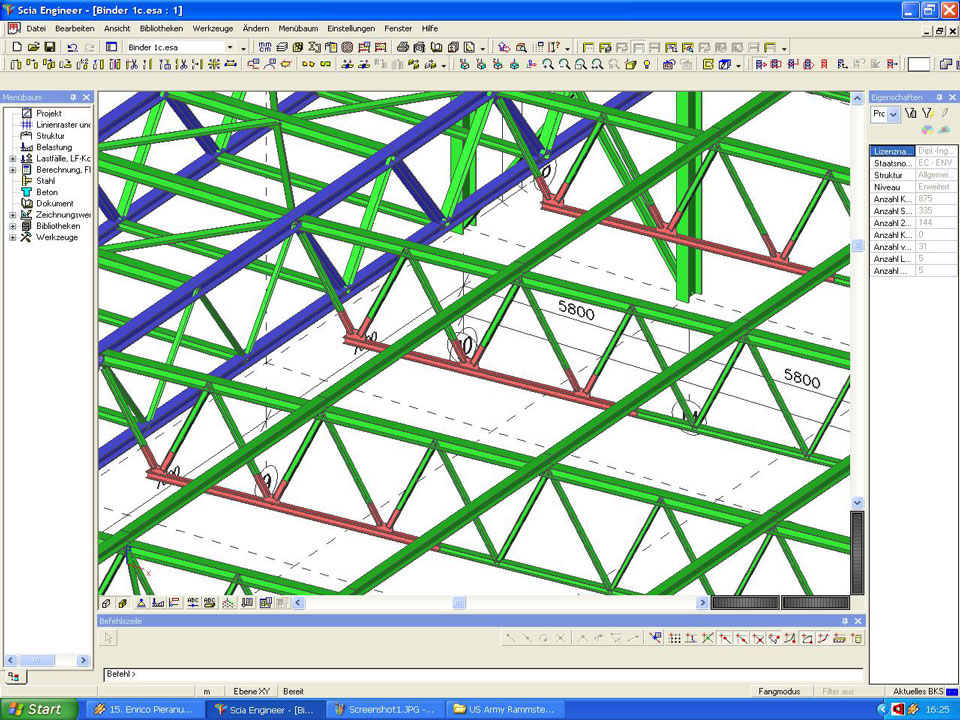The image size is (960, 720).
Task: Click the Undo arrow icon
Action: click(72, 47)
